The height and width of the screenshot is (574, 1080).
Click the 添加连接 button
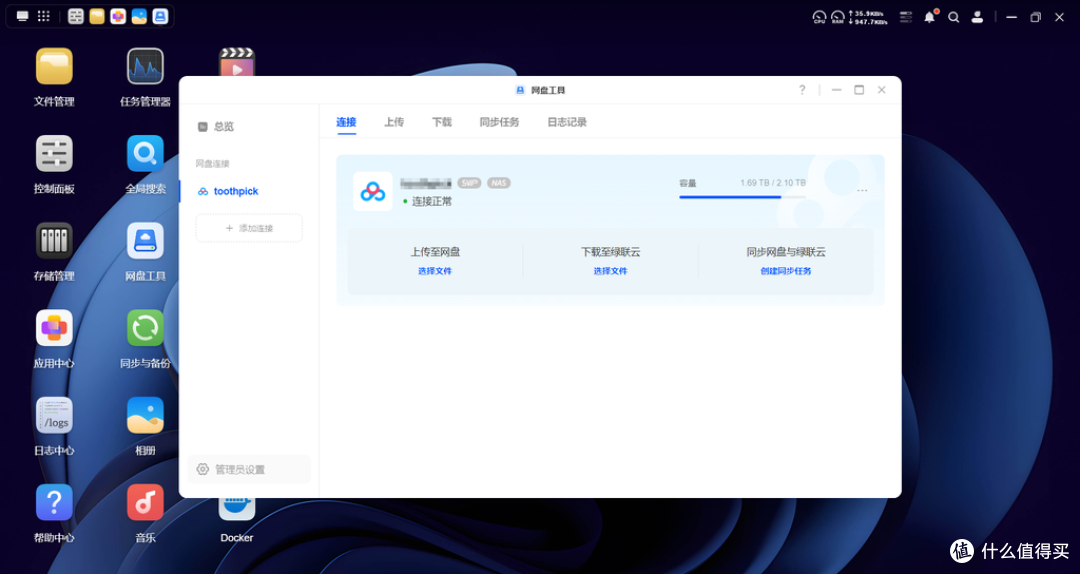249,228
